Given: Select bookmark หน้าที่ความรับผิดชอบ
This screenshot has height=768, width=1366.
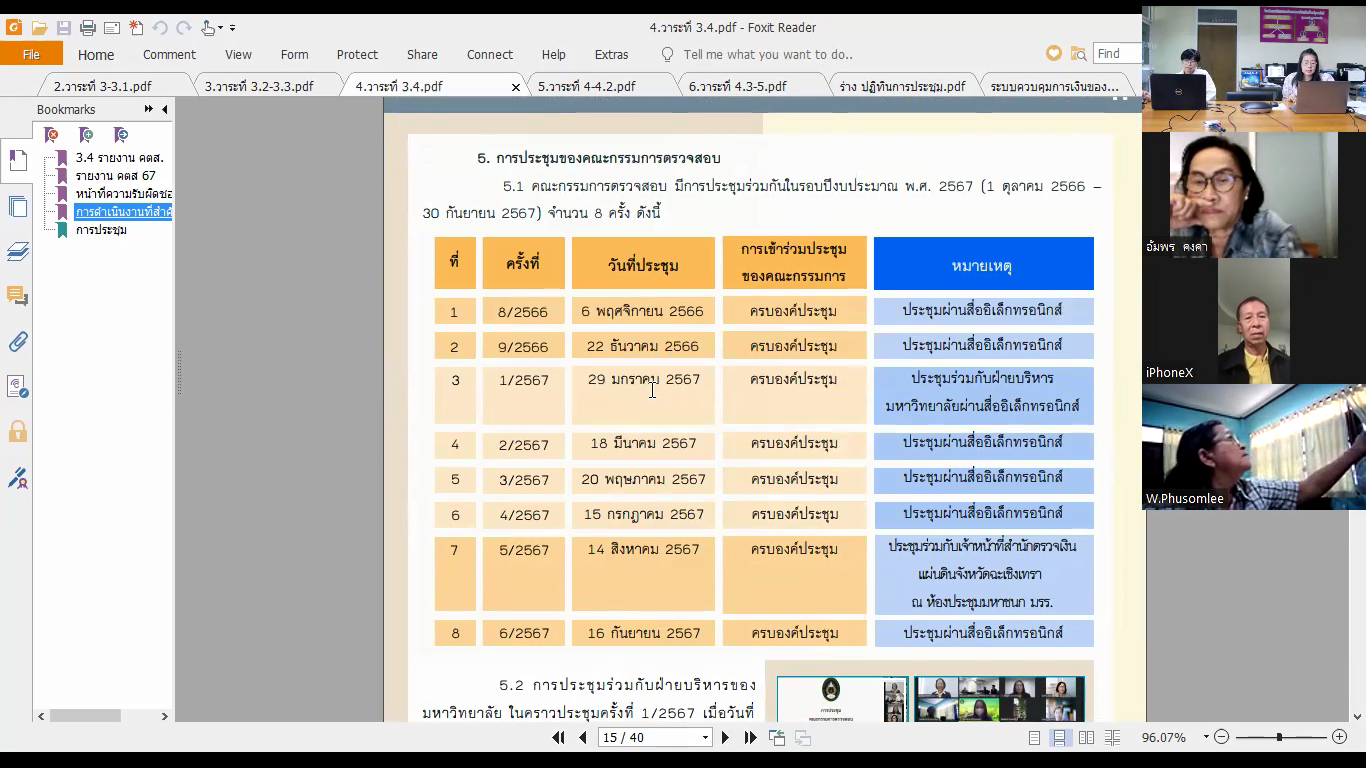Looking at the screenshot, I should coord(124,194).
